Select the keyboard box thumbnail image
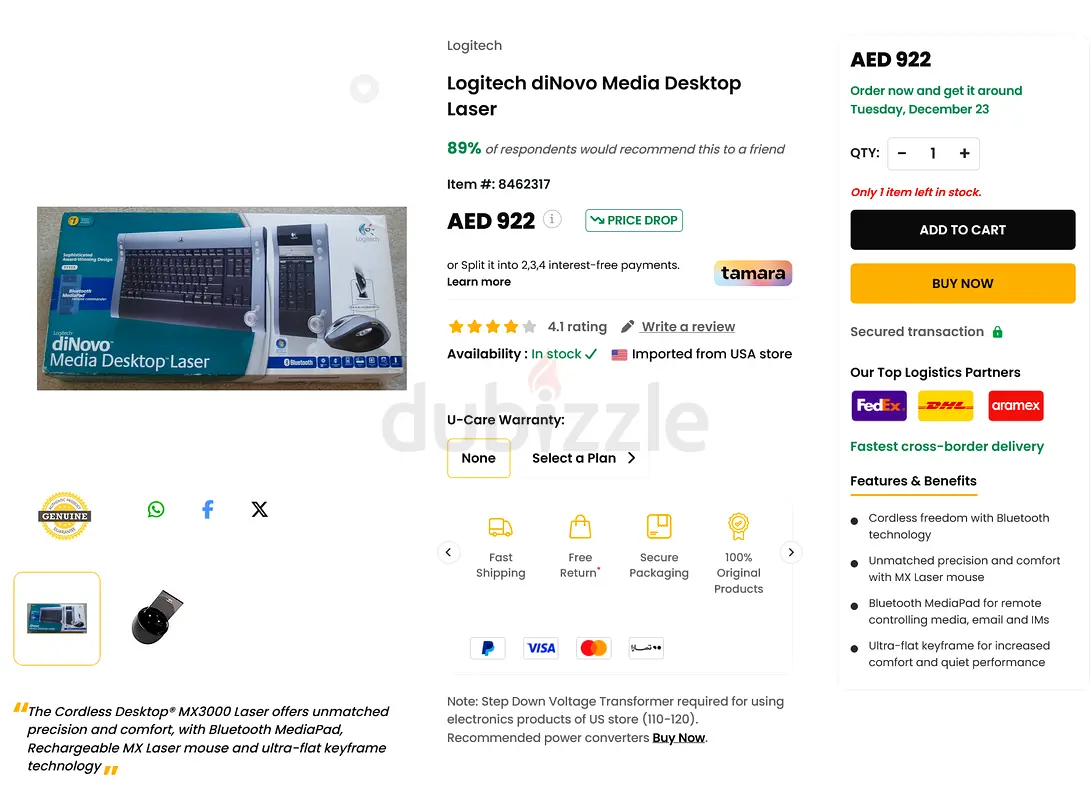Screen dimensions: 1091x800 point(57,618)
